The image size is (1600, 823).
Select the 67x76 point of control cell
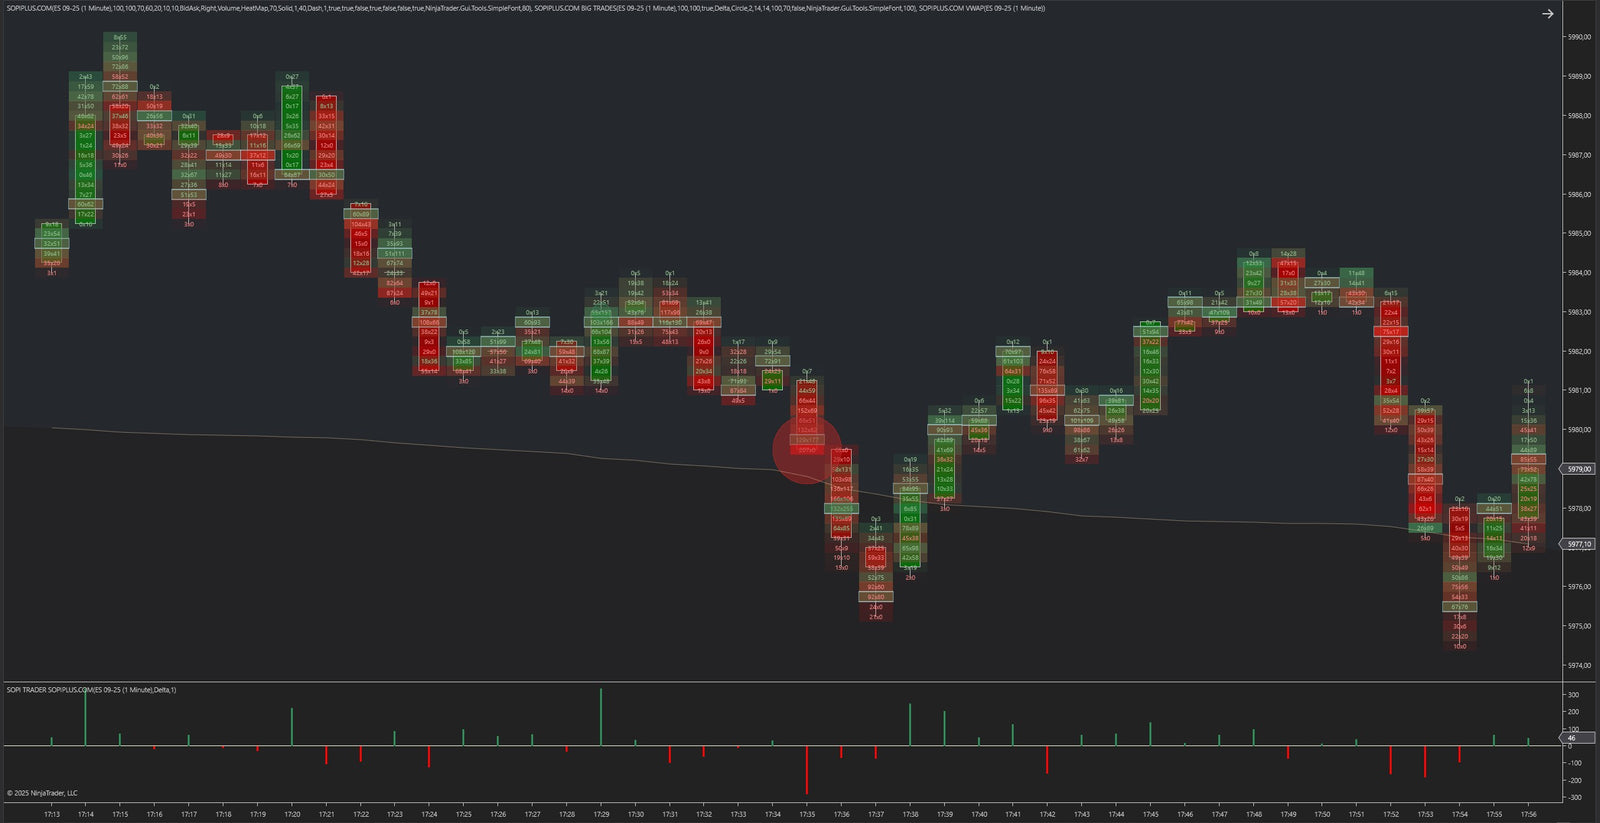pos(1459,607)
